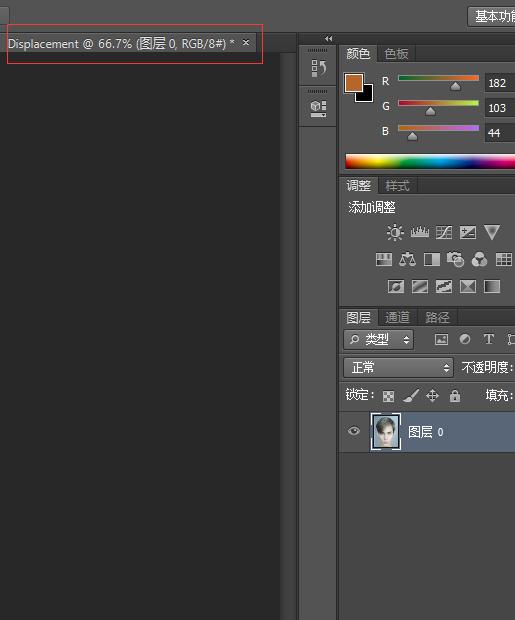Add a Brightness/Contrast adjustment
515x620 pixels.
point(395,232)
